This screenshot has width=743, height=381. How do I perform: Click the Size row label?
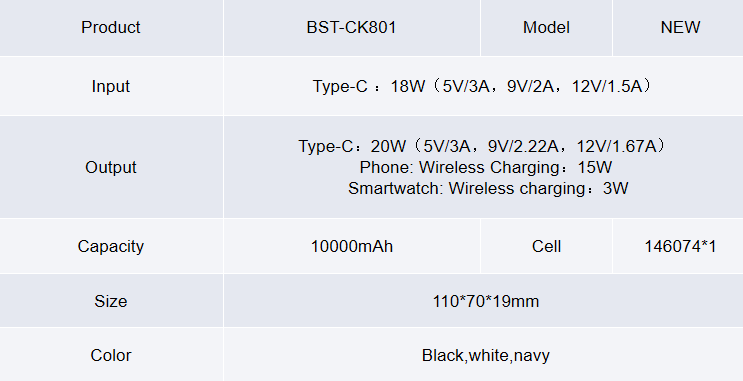[111, 301]
